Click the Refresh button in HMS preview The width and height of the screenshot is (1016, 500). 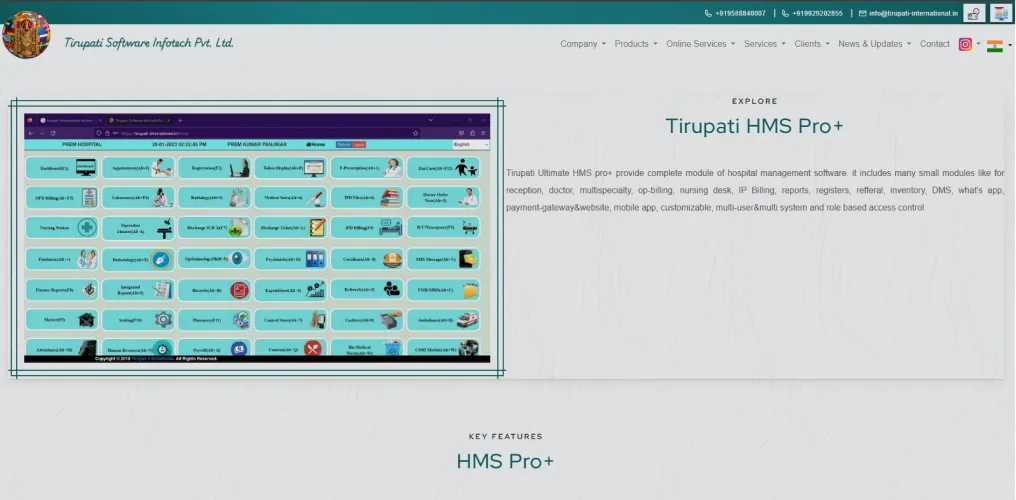[343, 144]
